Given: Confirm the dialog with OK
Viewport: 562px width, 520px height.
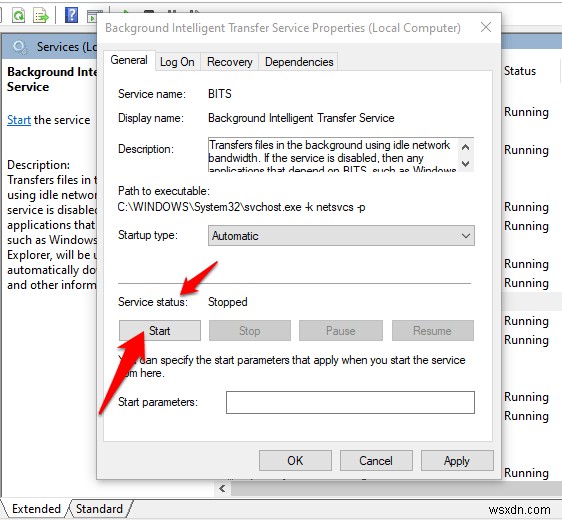Looking at the screenshot, I should (295, 461).
